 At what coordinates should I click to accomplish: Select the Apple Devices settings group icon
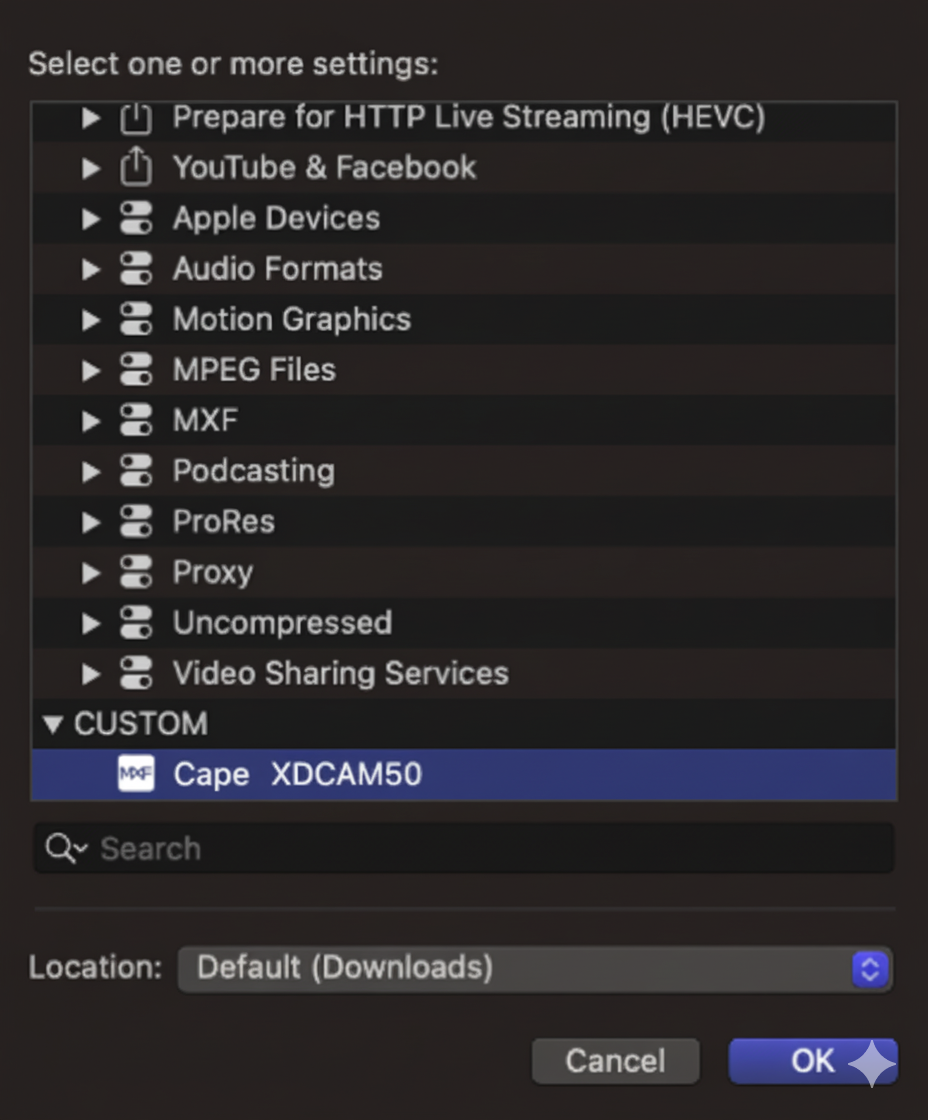click(x=135, y=218)
